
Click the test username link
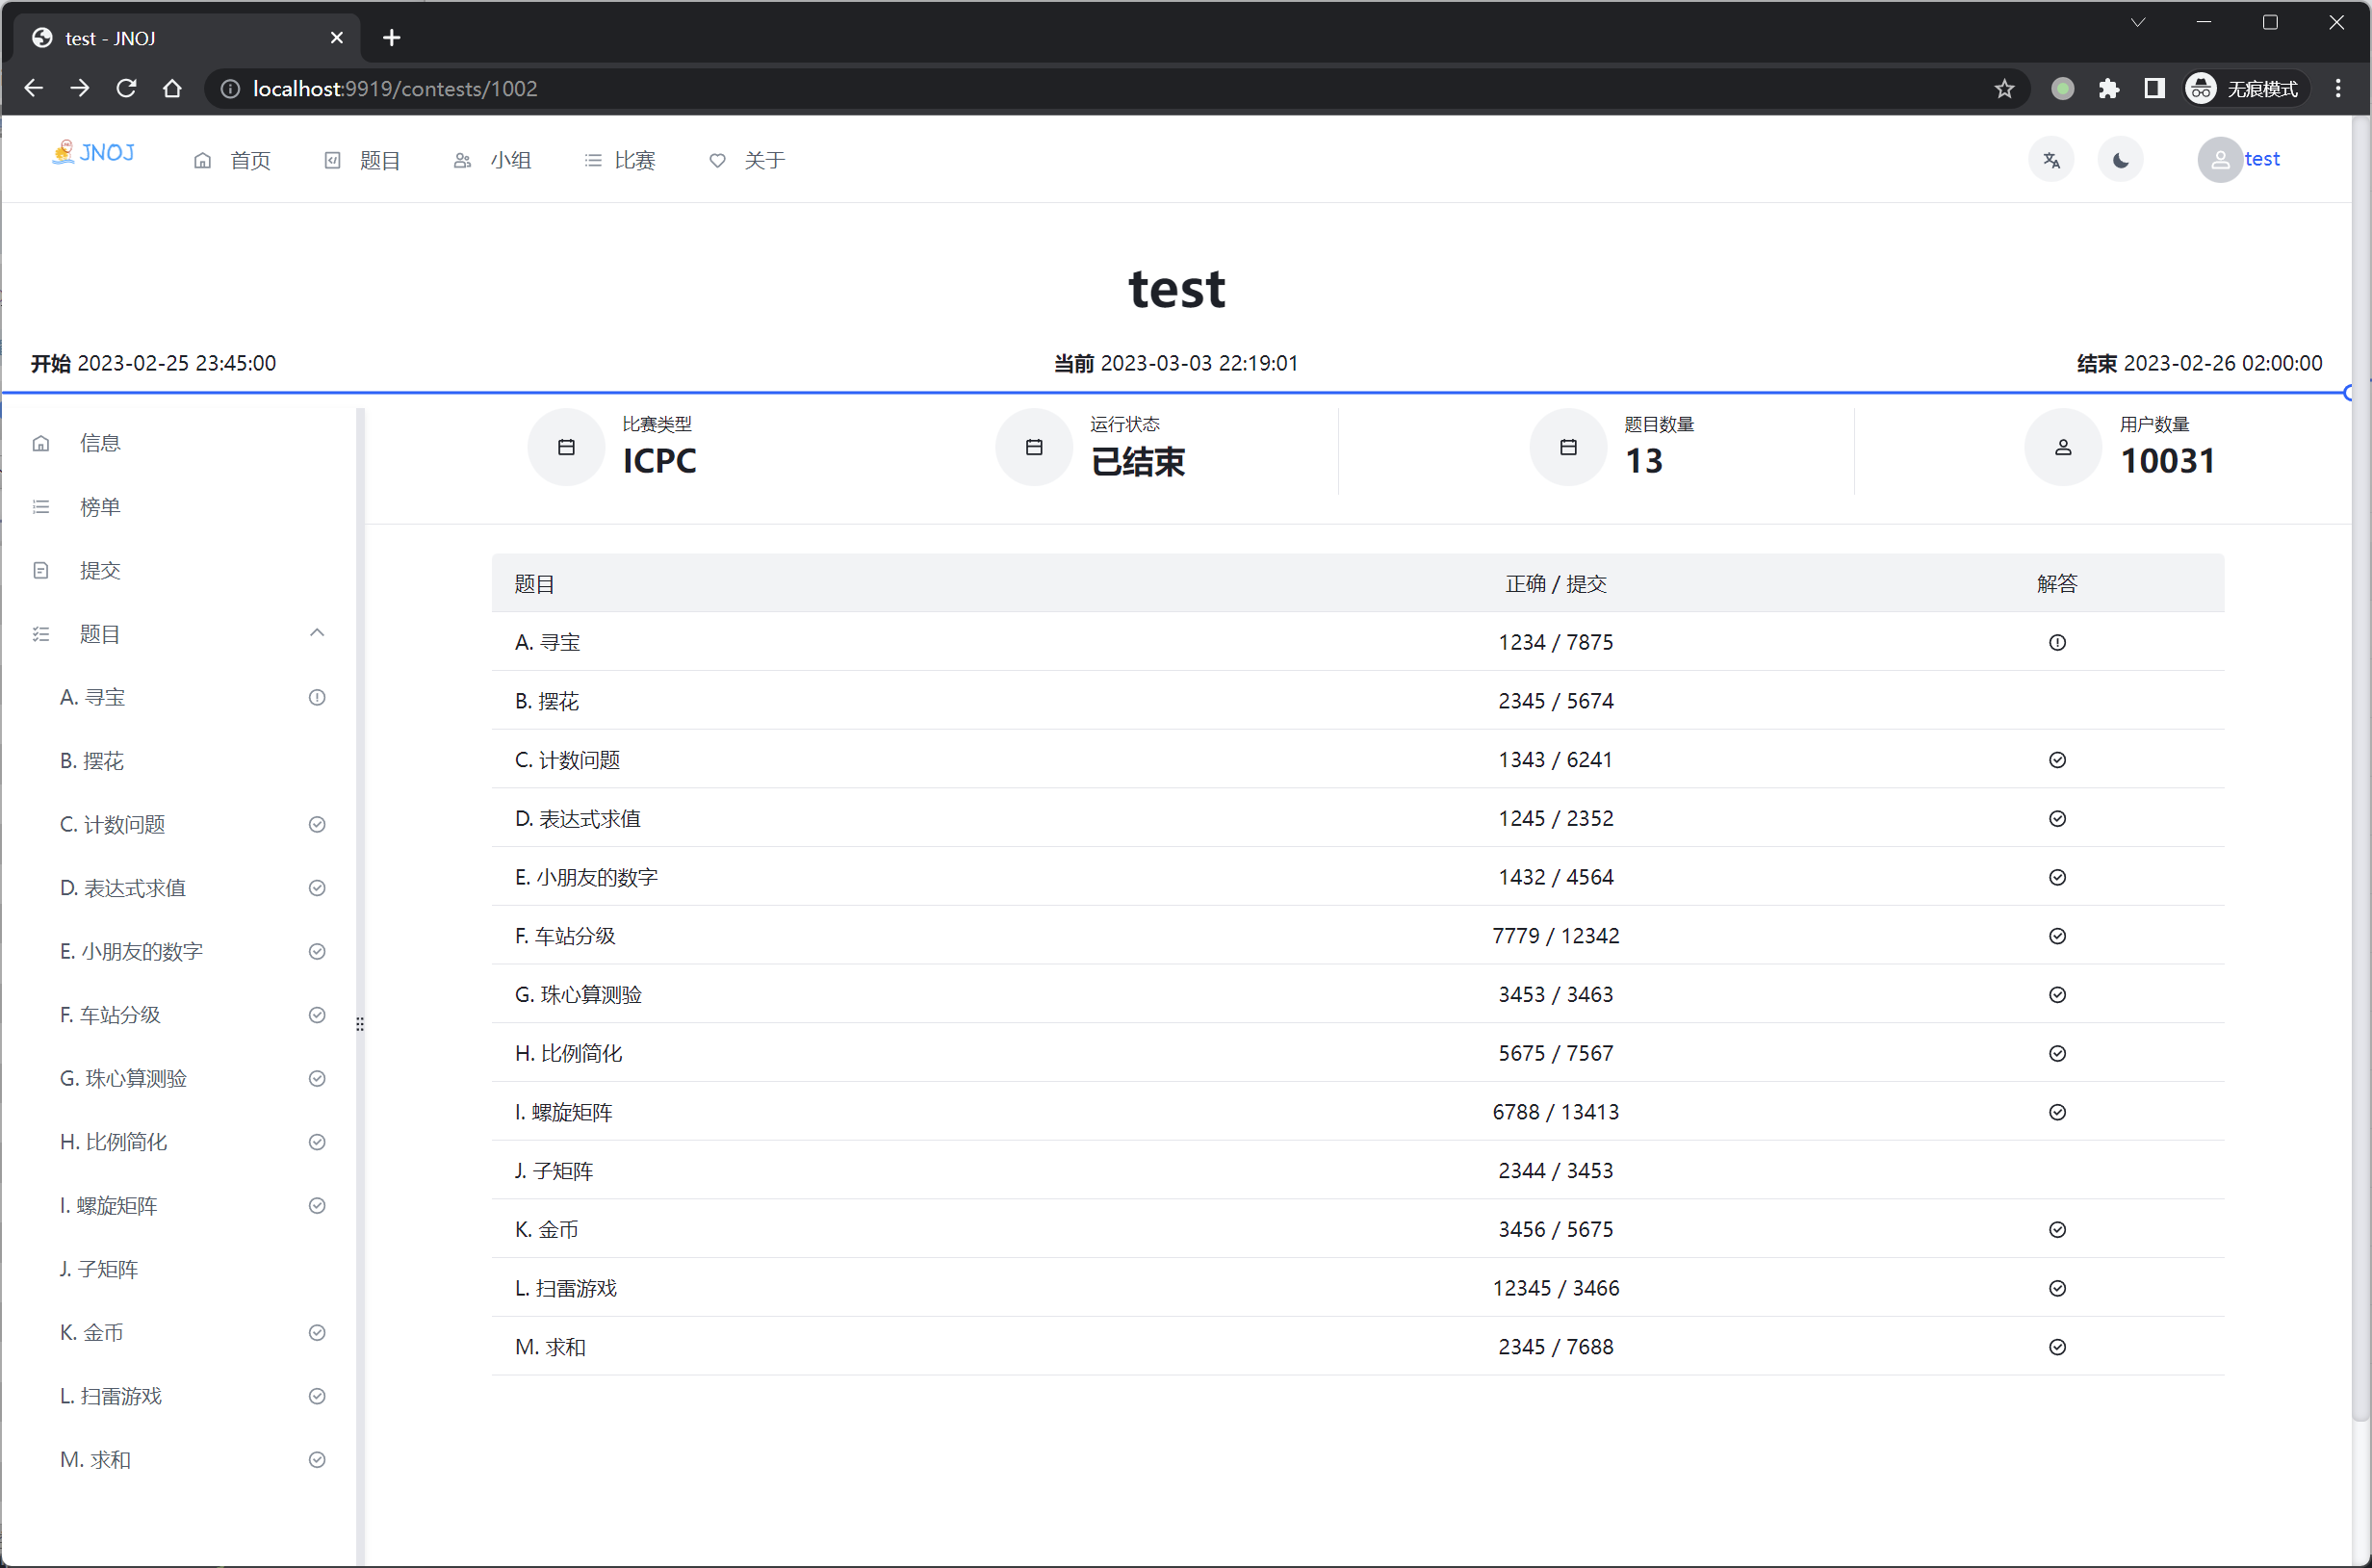click(2262, 159)
